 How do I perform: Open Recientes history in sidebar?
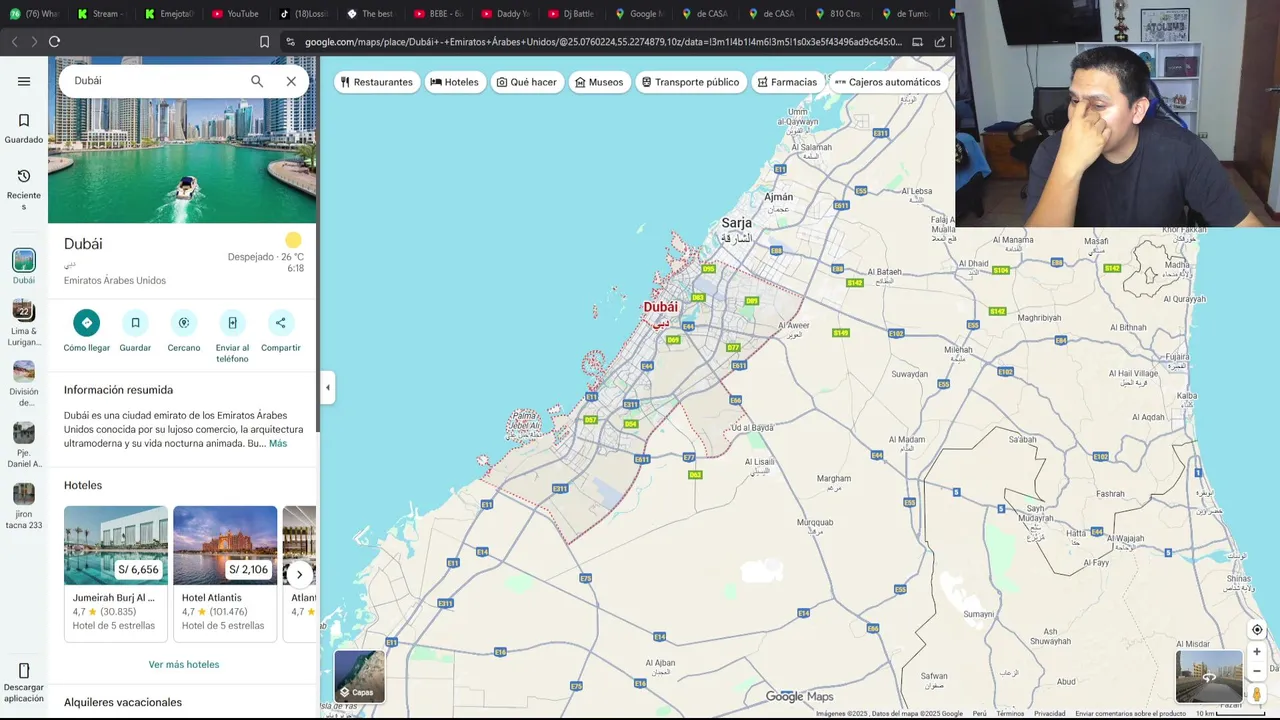(24, 188)
